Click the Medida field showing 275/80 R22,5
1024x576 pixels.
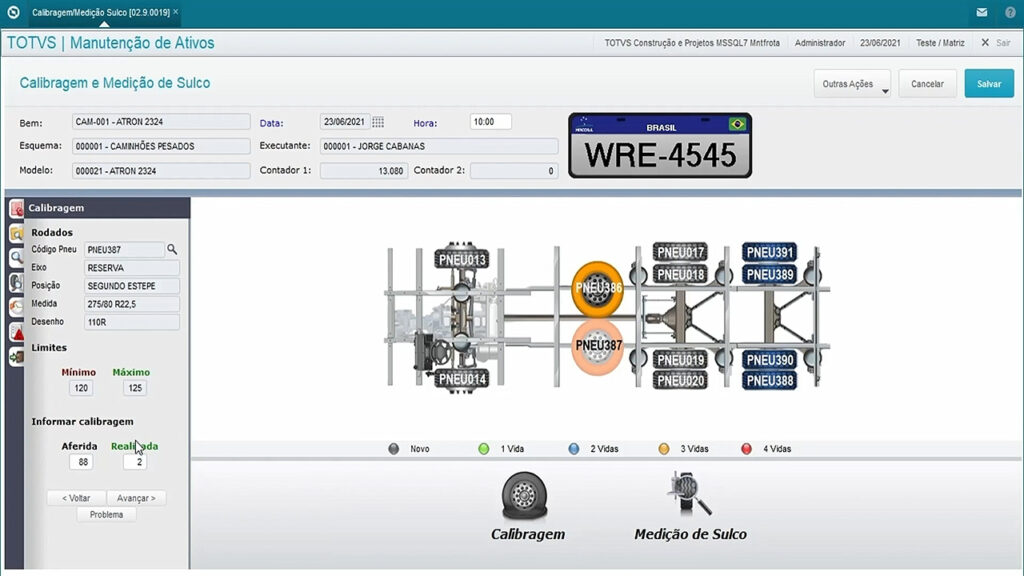point(131,304)
